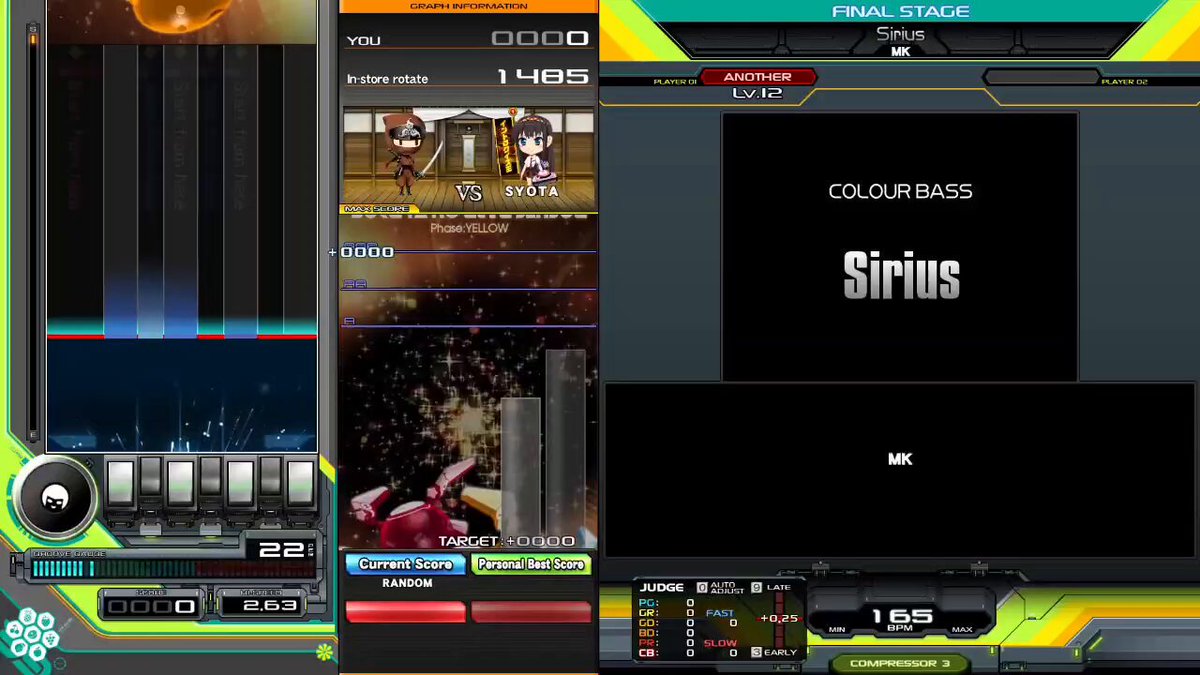Click the large Sirius title in the video area
1200x675 pixels.
tap(901, 275)
